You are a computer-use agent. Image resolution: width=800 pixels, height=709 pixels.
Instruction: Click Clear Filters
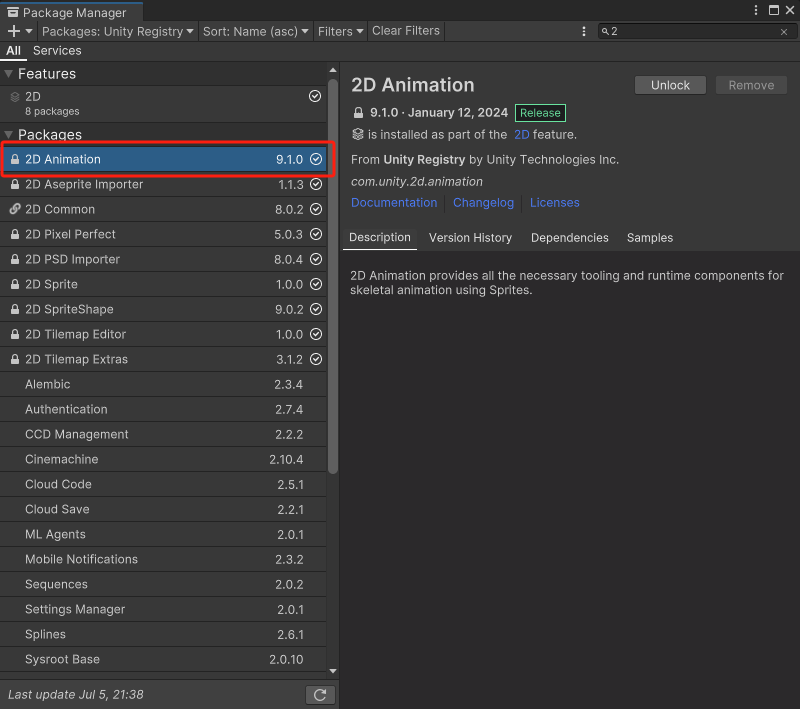pos(406,31)
